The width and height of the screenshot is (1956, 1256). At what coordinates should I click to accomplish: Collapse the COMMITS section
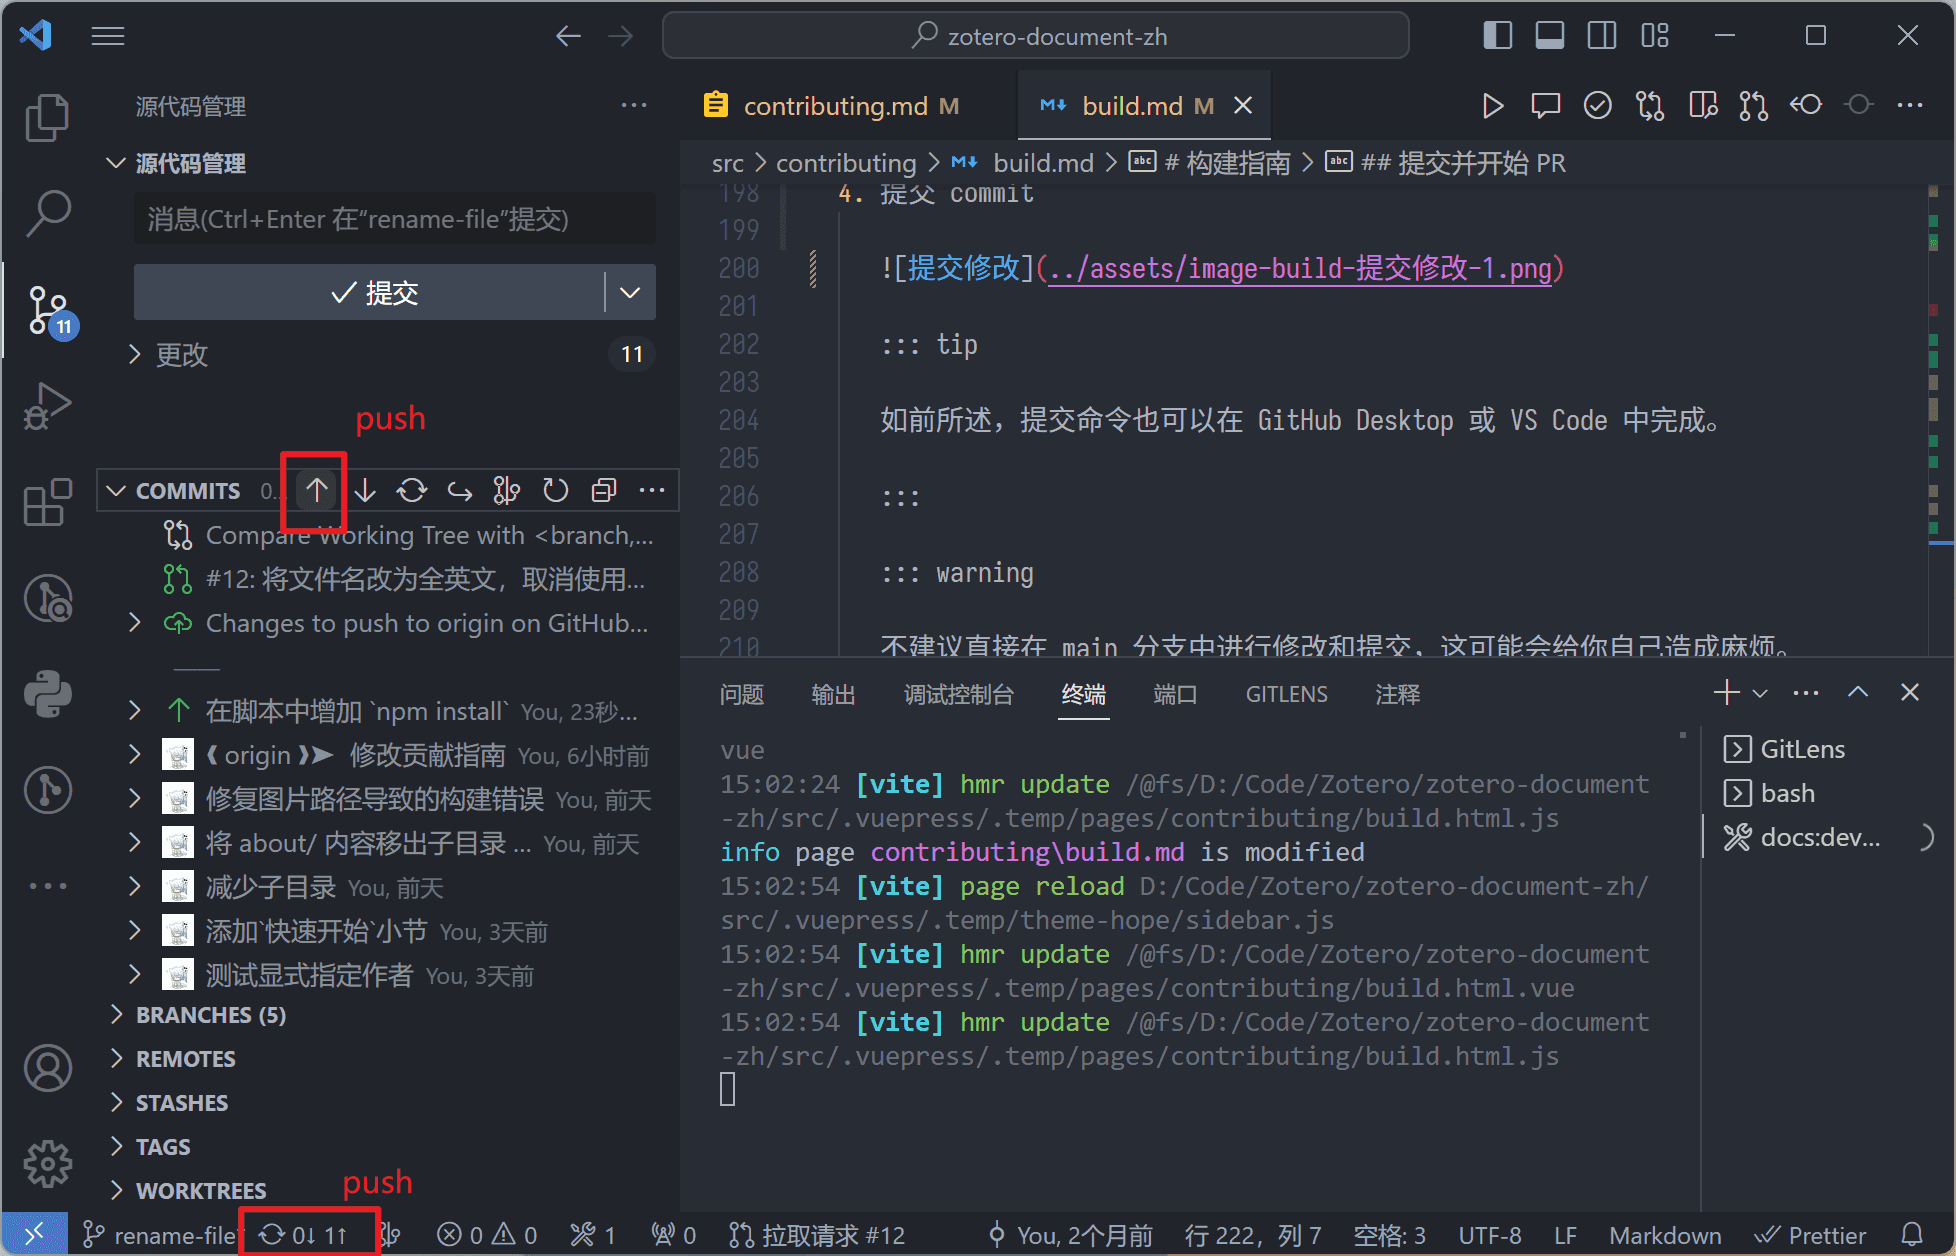116,490
